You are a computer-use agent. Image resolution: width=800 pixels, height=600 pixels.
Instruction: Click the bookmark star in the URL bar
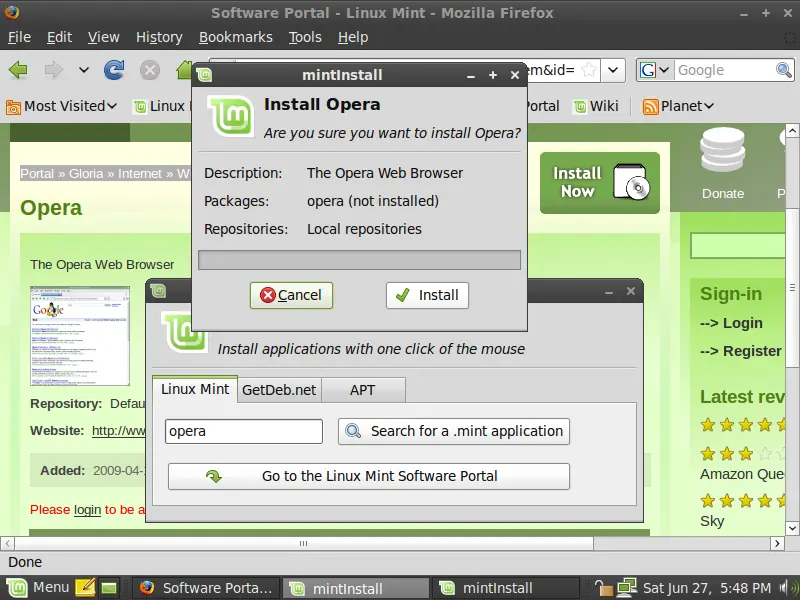(589, 70)
